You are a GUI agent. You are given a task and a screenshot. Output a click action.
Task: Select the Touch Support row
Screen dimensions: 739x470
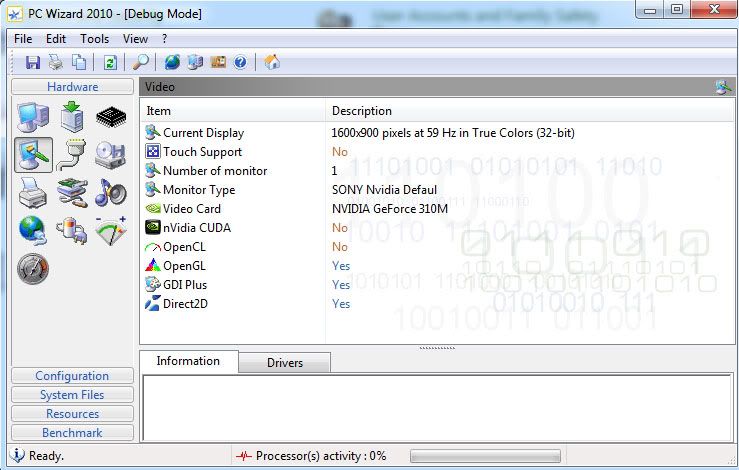[437, 152]
